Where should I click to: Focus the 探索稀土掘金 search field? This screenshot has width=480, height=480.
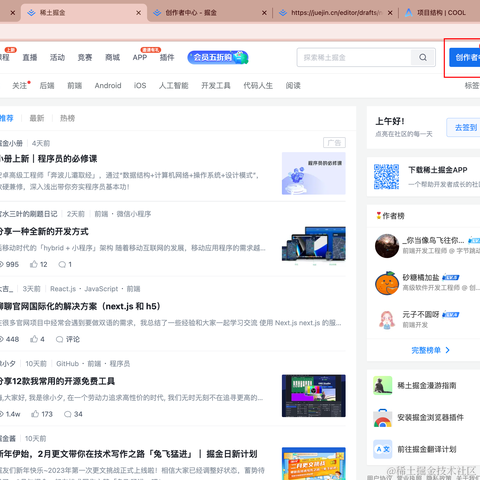354,57
